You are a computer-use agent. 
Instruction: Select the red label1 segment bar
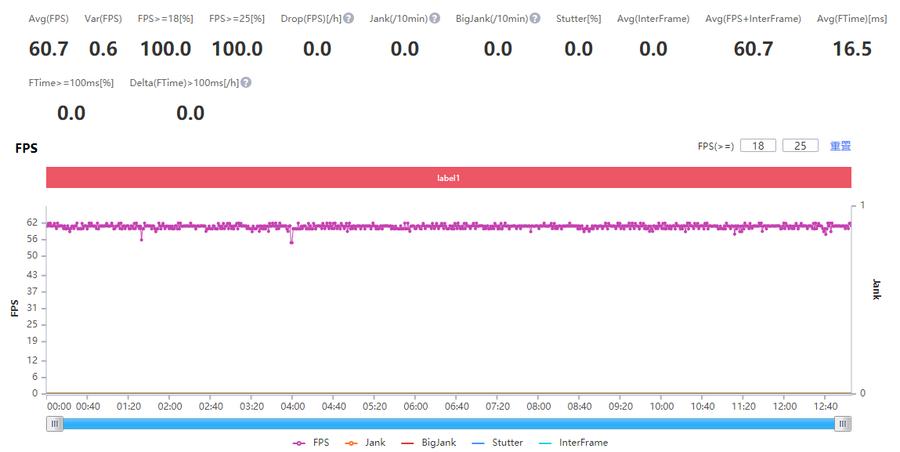pyautogui.click(x=448, y=177)
